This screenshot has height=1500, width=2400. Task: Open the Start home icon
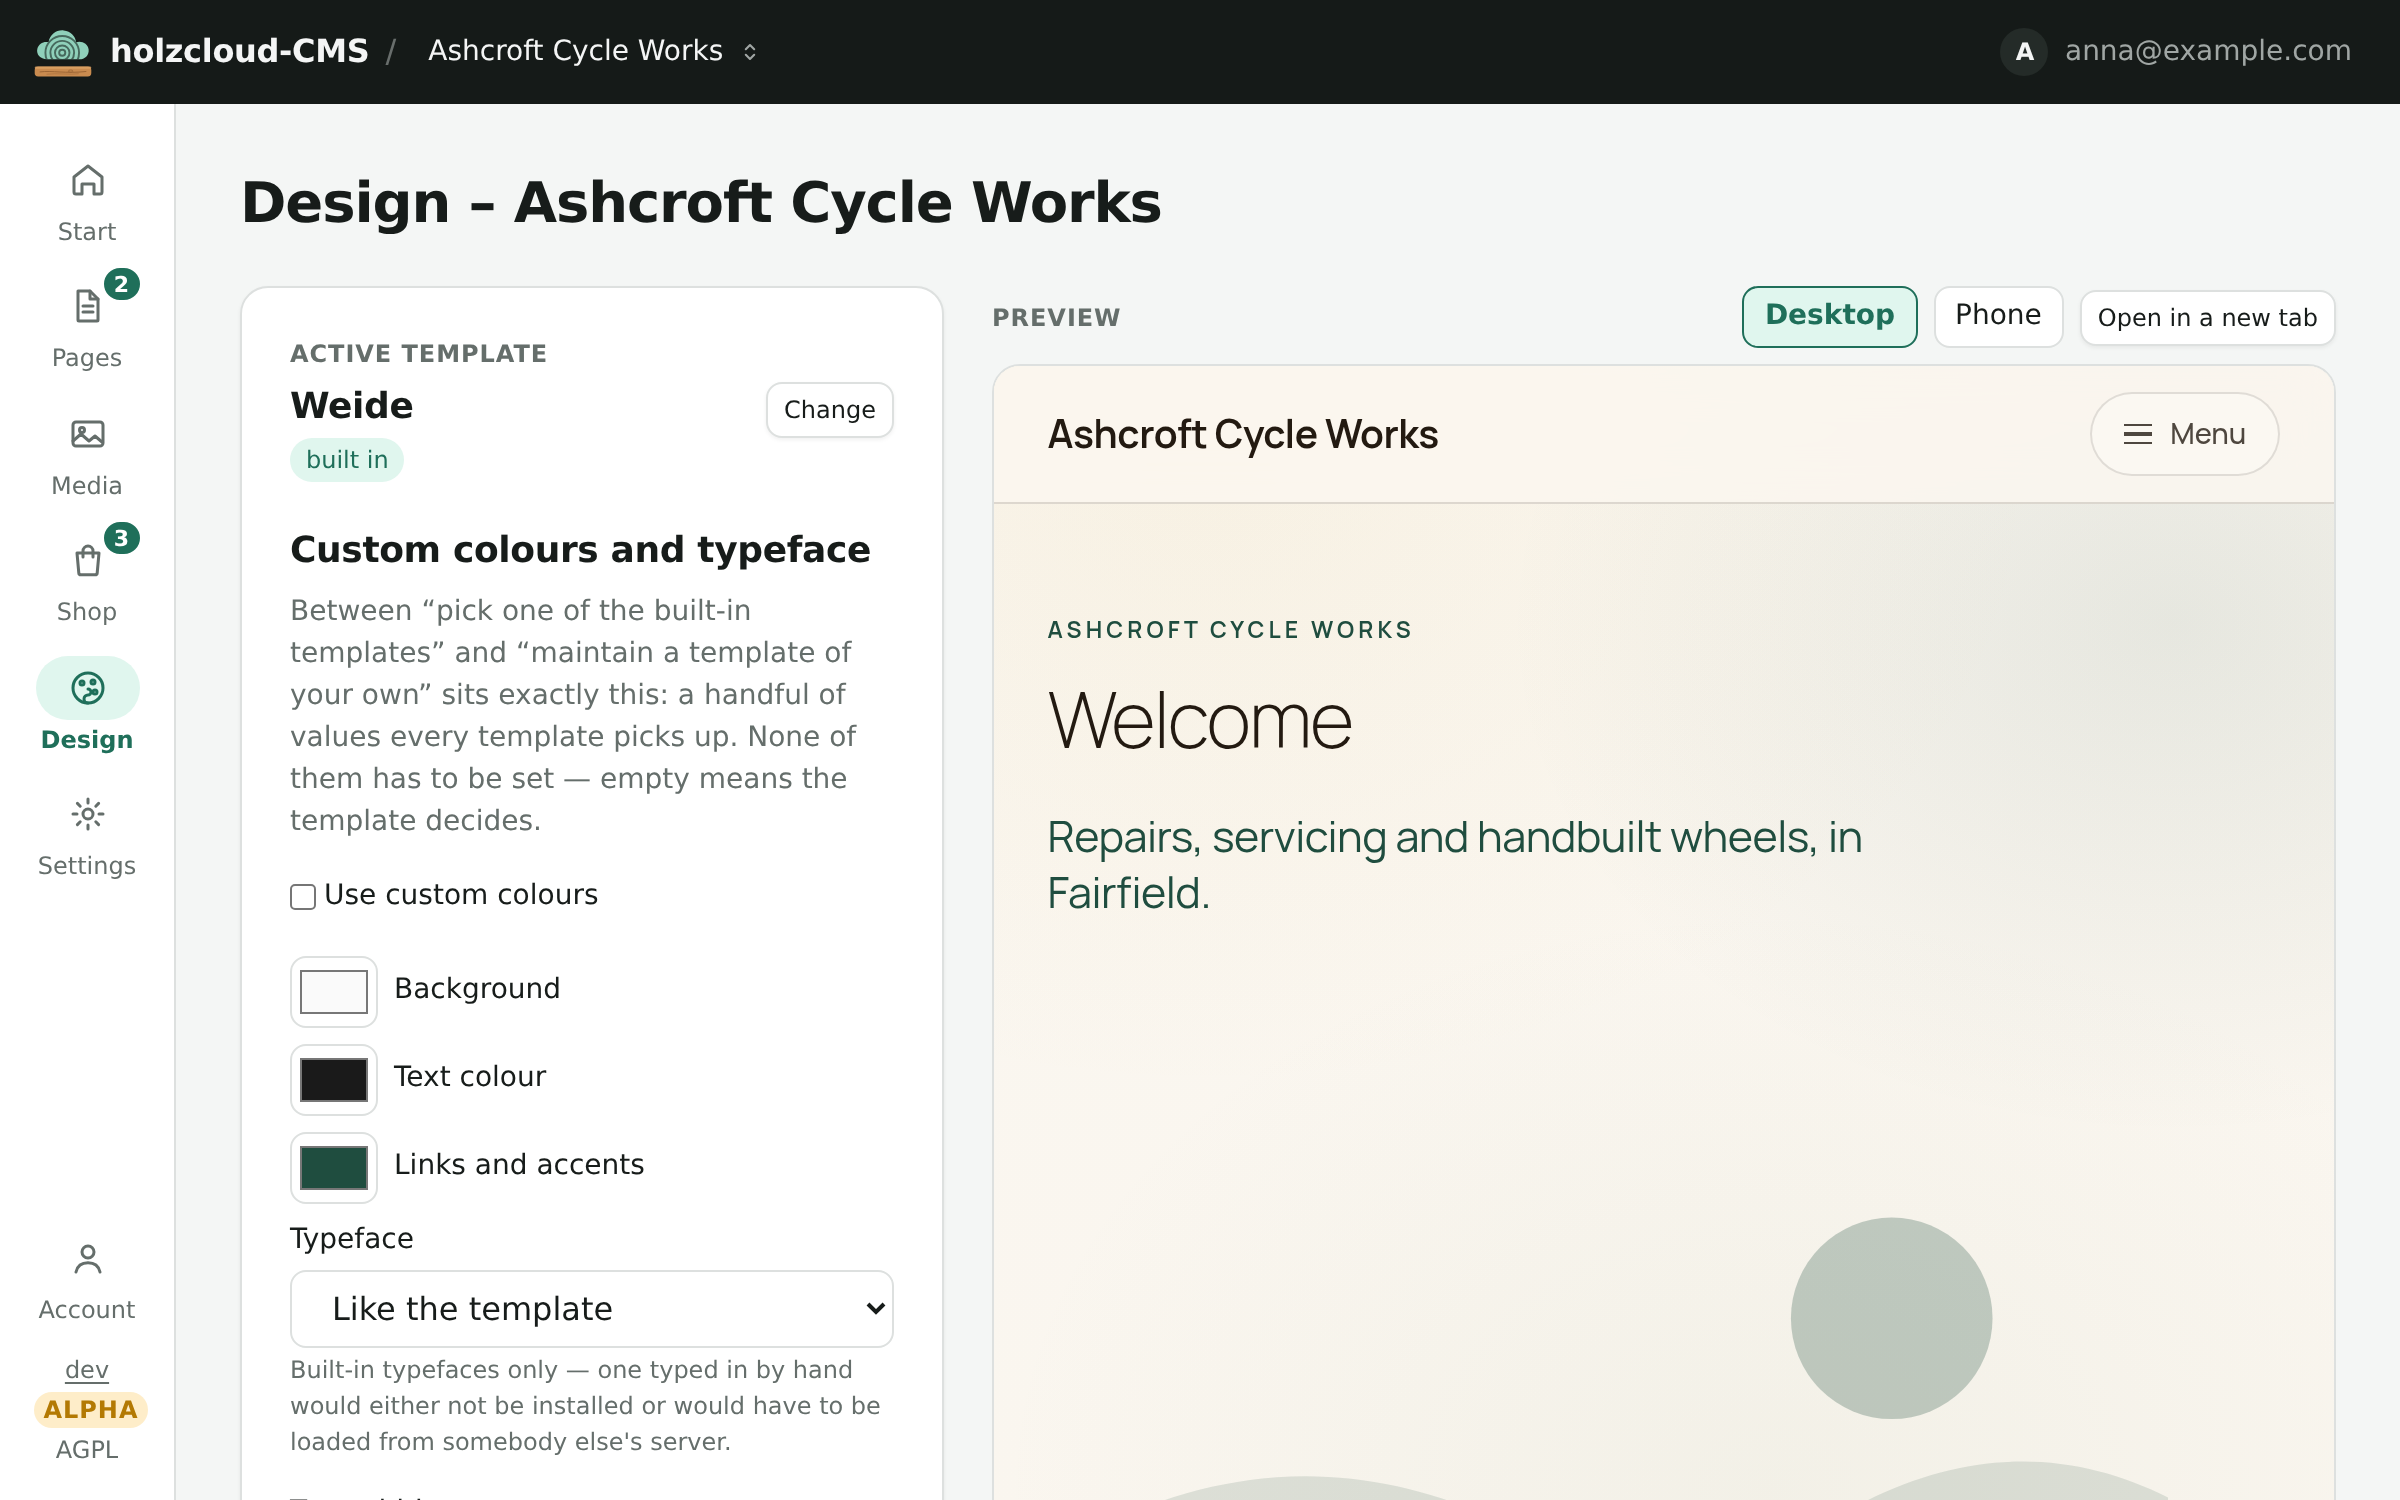point(87,181)
